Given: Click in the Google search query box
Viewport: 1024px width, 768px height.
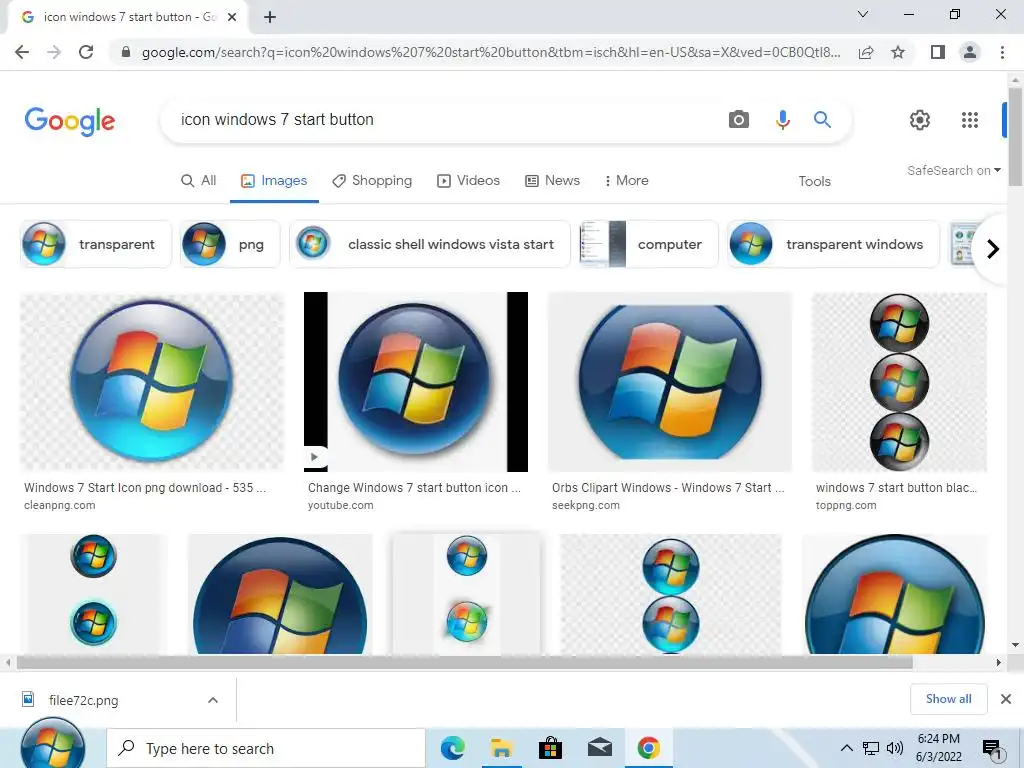Looking at the screenshot, I should [x=444, y=120].
